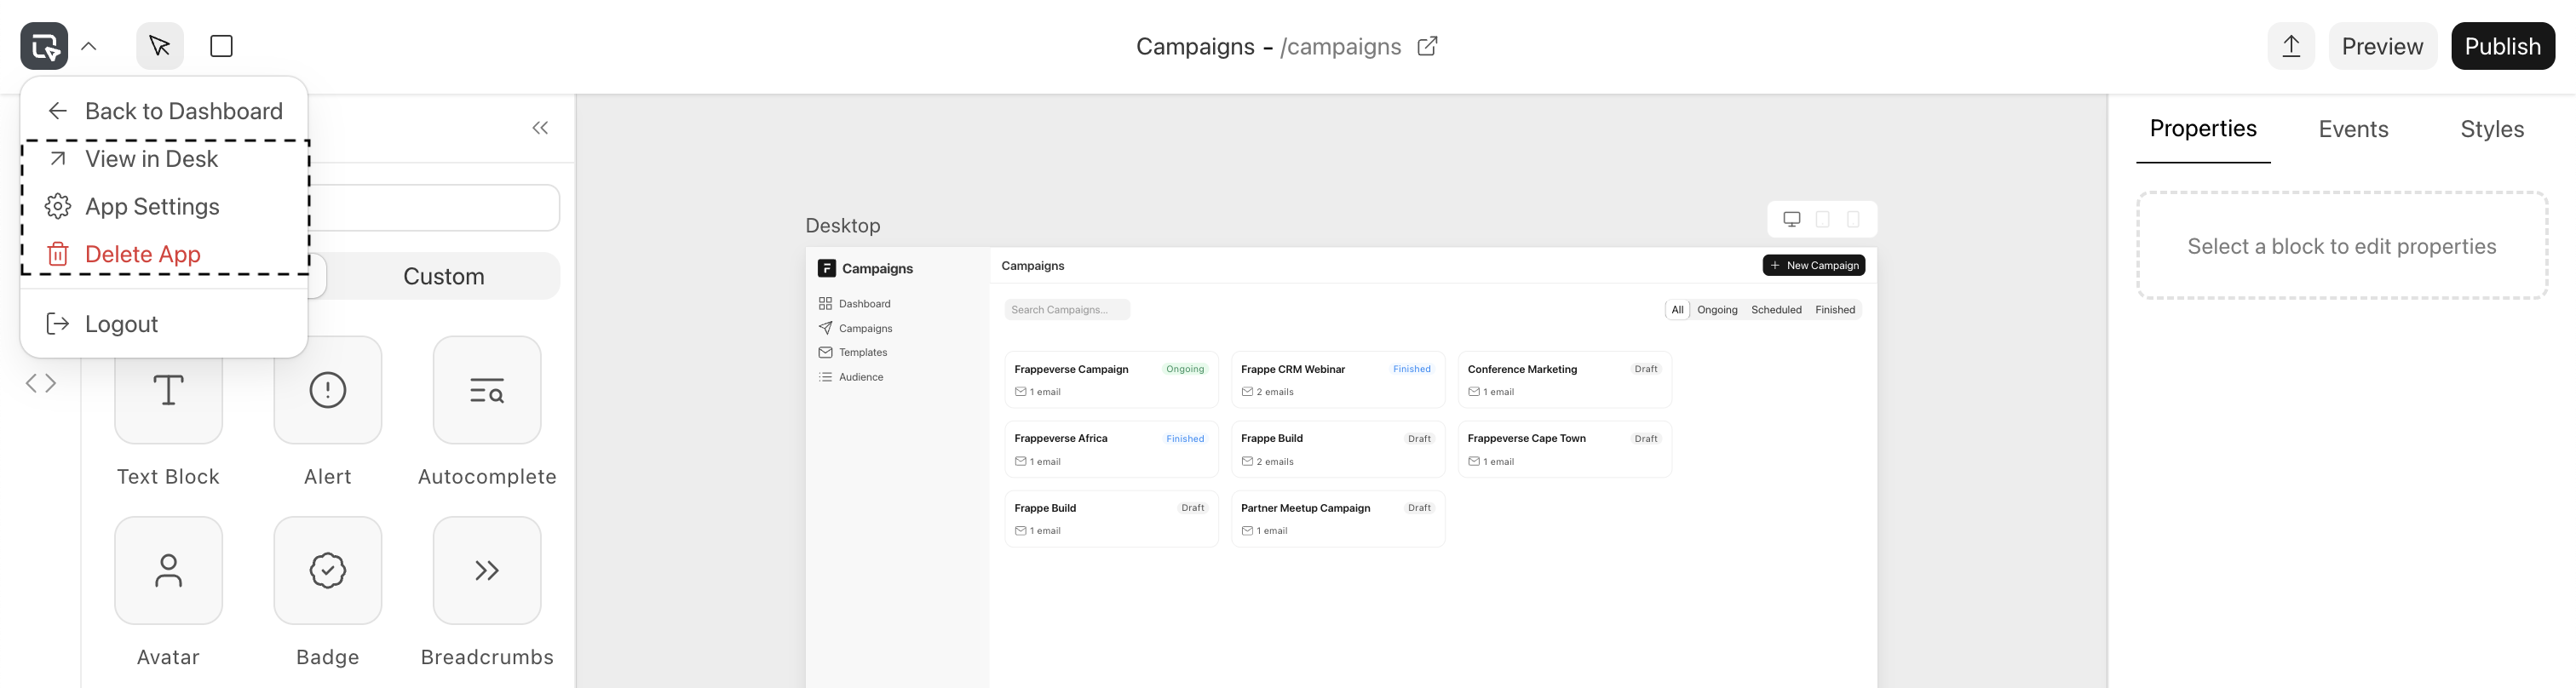2576x688 pixels.
Task: Collapse the left components panel
Action: click(540, 128)
